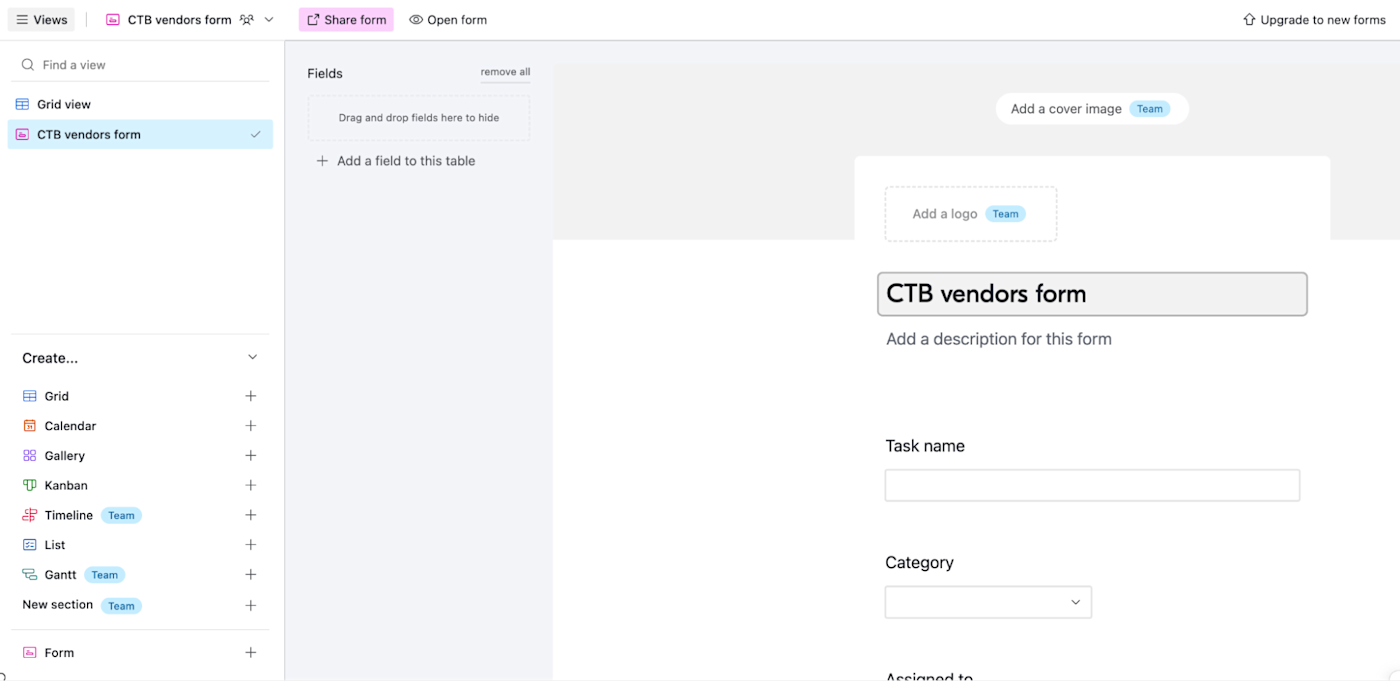Click Add a field to this table

(x=396, y=161)
